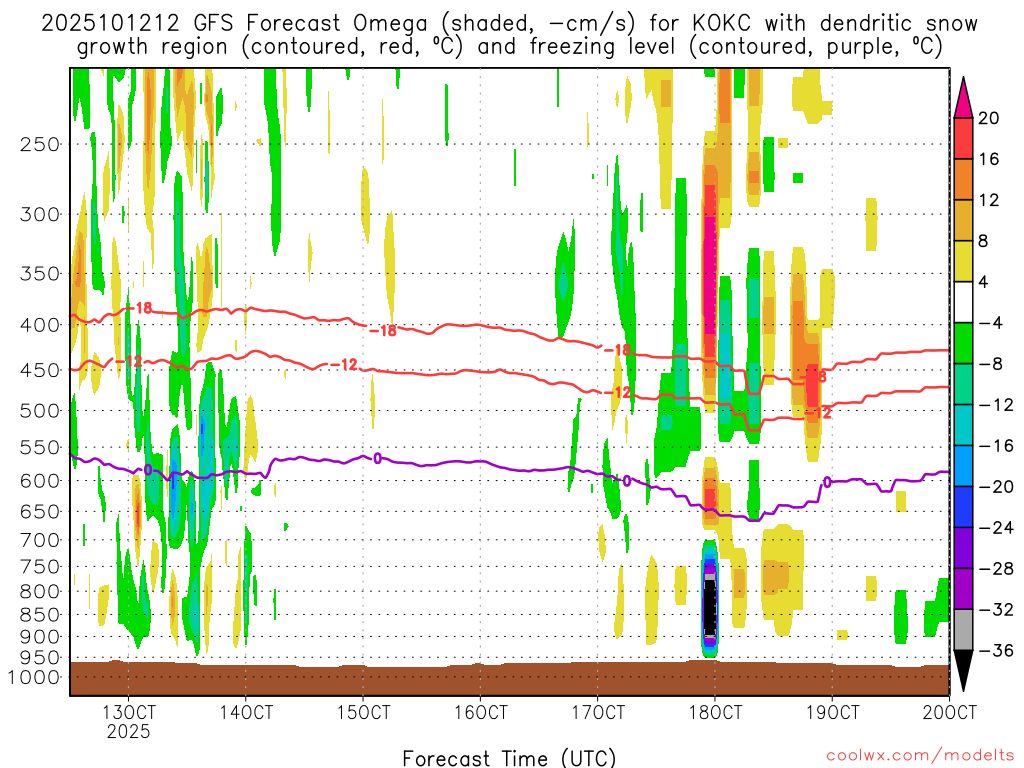Click the 500 pressure level label
Viewport: 1024px width, 768px height.
(40, 411)
